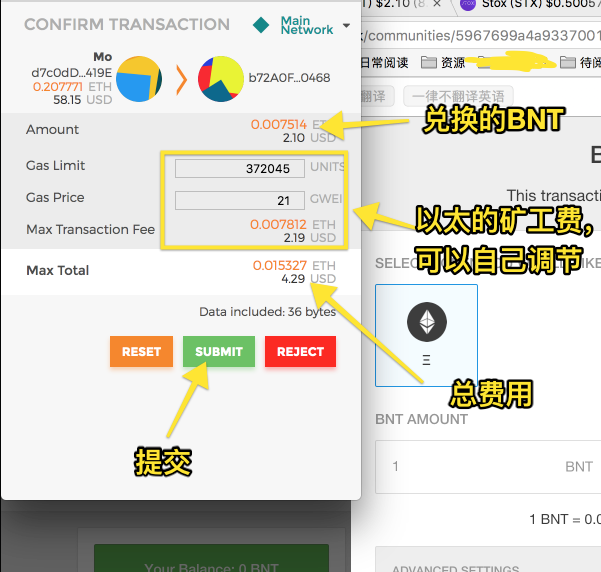Close the $2.10 browser tab
This screenshot has width=601, height=572.
(437, 4)
